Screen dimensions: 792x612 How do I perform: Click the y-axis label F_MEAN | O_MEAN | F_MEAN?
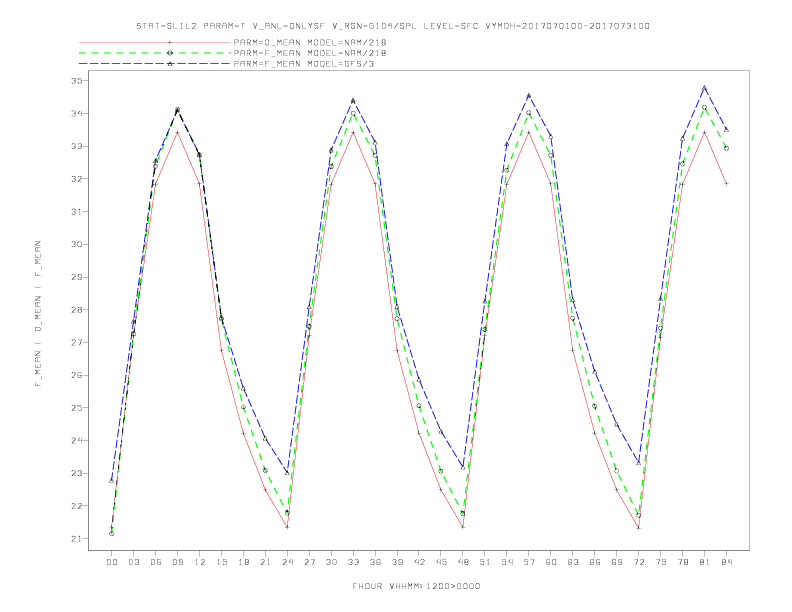(x=38, y=314)
